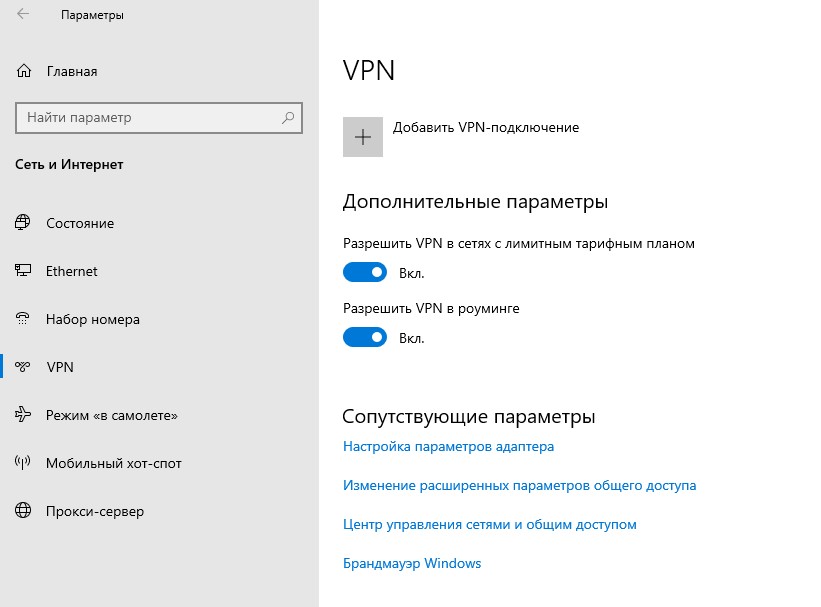Click the home icon beside Главная
The image size is (821, 607).
(24, 71)
